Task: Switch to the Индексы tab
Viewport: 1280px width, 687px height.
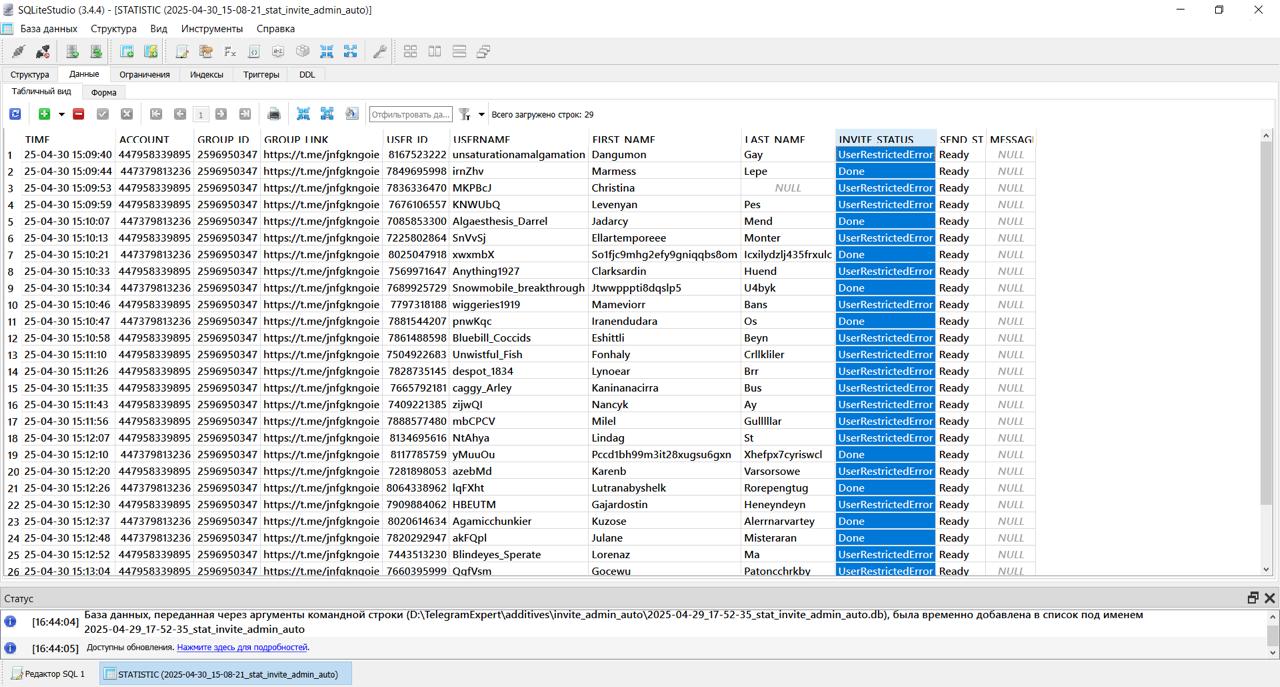Action: pos(207,75)
